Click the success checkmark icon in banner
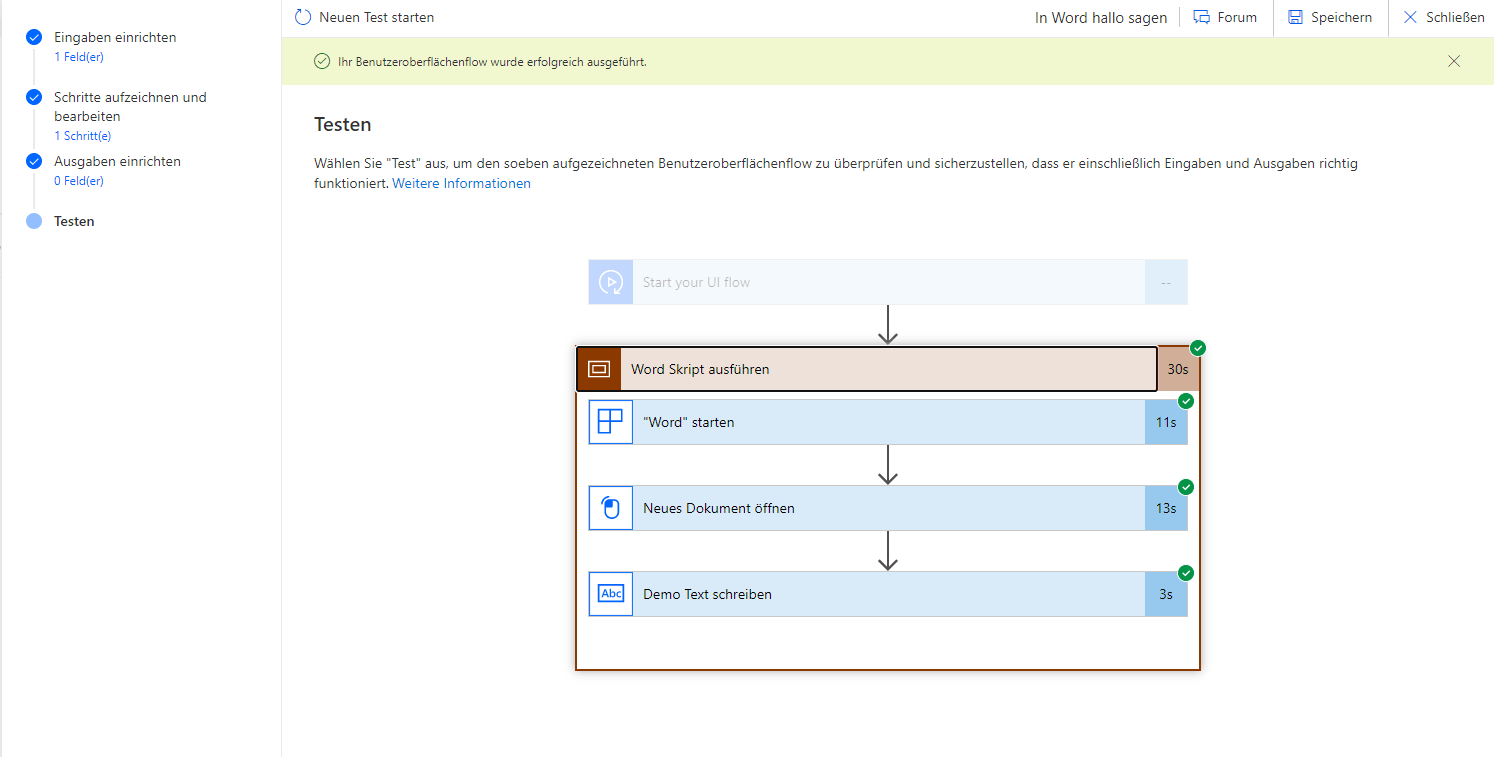 [322, 61]
